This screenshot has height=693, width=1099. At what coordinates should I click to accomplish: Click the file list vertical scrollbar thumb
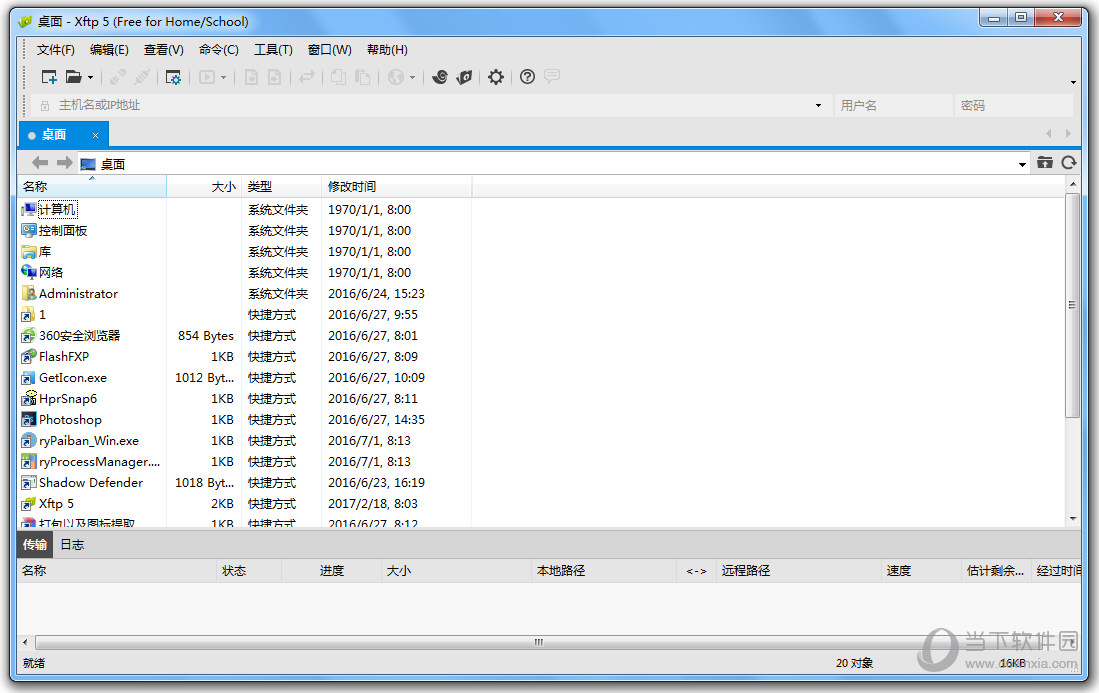pyautogui.click(x=1072, y=305)
